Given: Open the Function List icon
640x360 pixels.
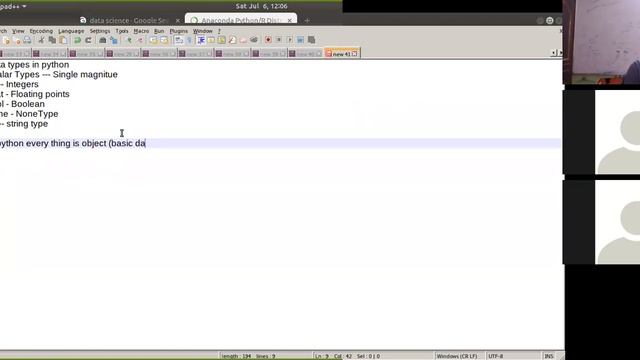Looking at the screenshot, I should 232,40.
